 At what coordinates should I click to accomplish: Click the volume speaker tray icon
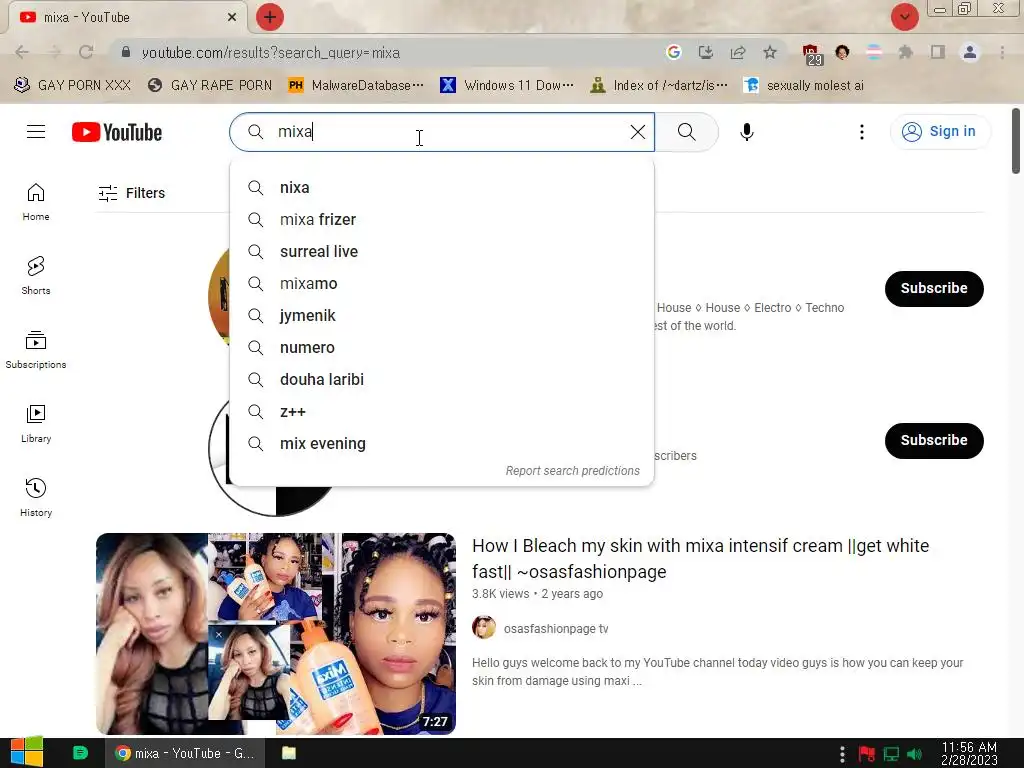pyautogui.click(x=916, y=754)
